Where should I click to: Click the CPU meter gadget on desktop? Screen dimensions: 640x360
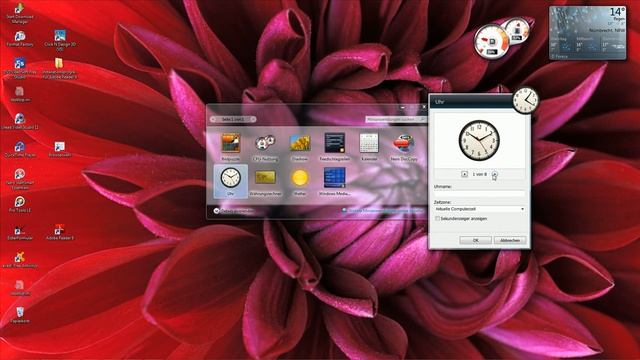[492, 41]
